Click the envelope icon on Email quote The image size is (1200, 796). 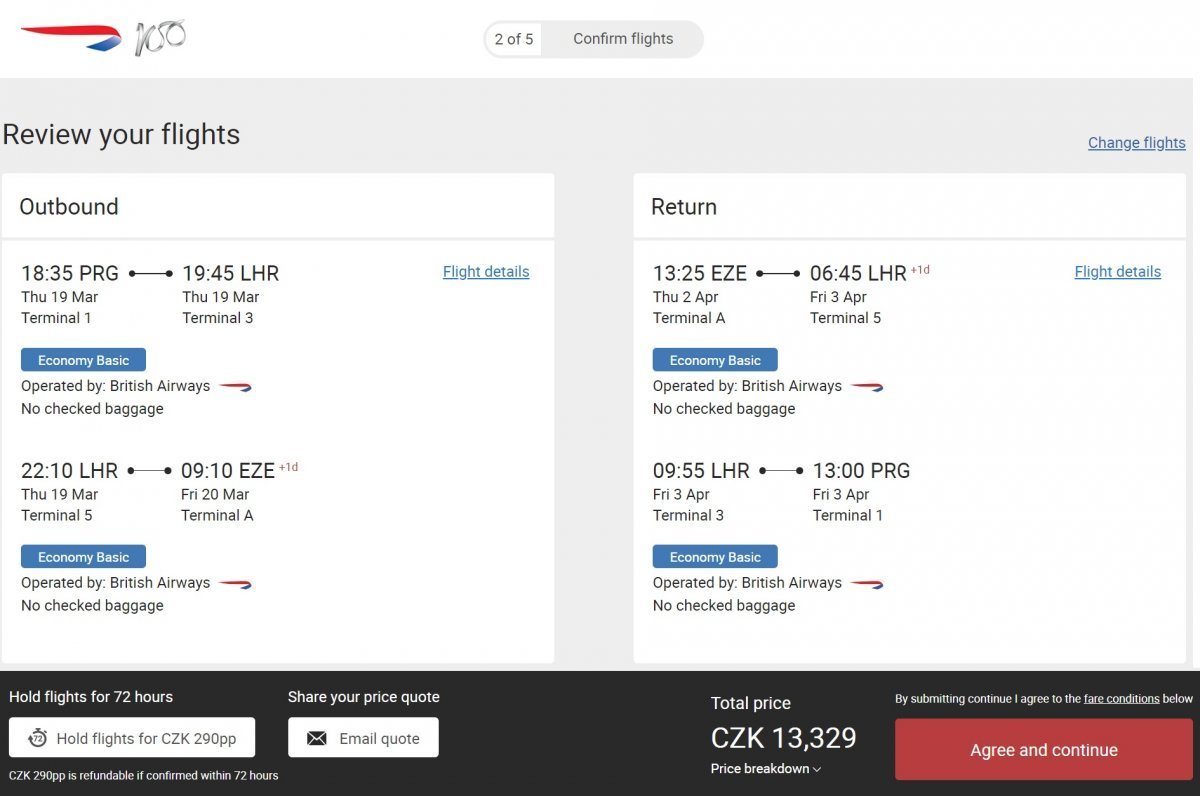pos(317,738)
